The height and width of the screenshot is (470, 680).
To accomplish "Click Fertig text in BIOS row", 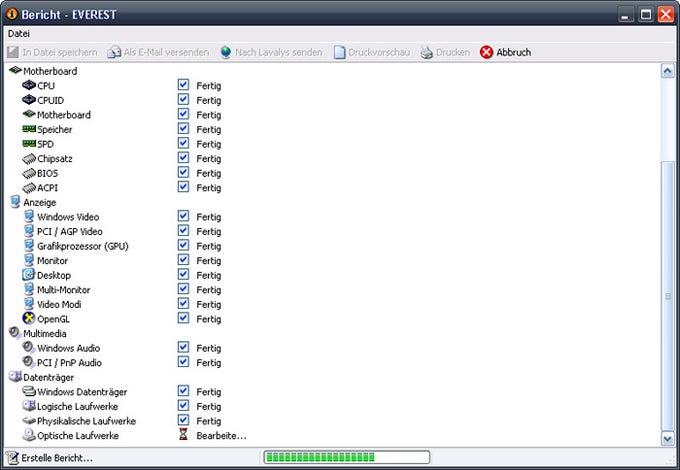I will click(209, 173).
